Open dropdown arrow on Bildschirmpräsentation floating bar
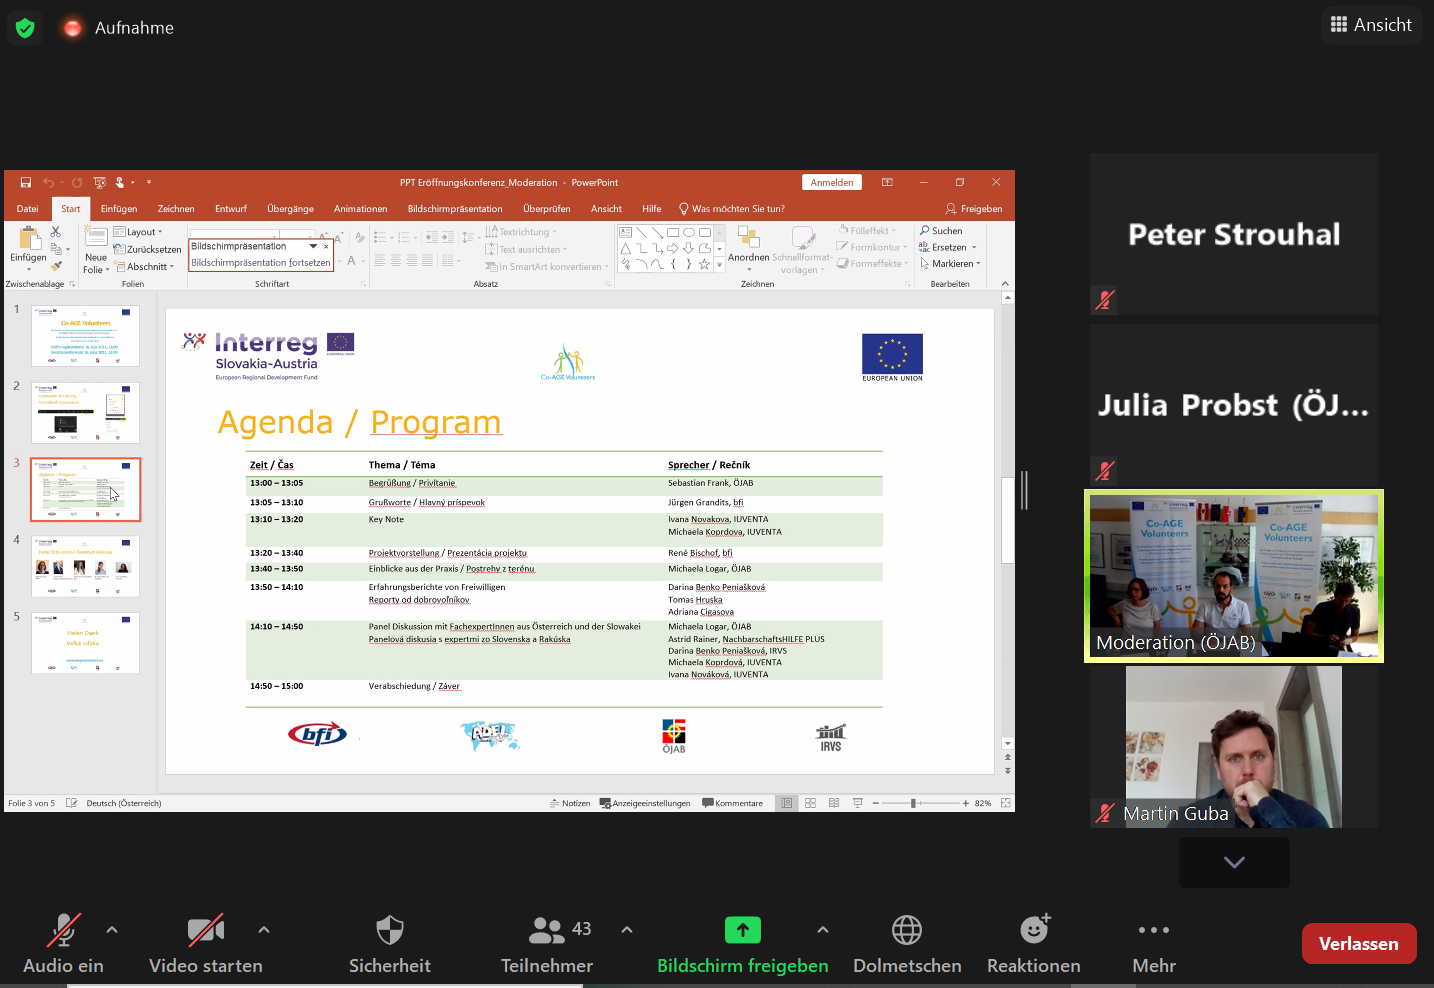The height and width of the screenshot is (988, 1434). pos(313,246)
